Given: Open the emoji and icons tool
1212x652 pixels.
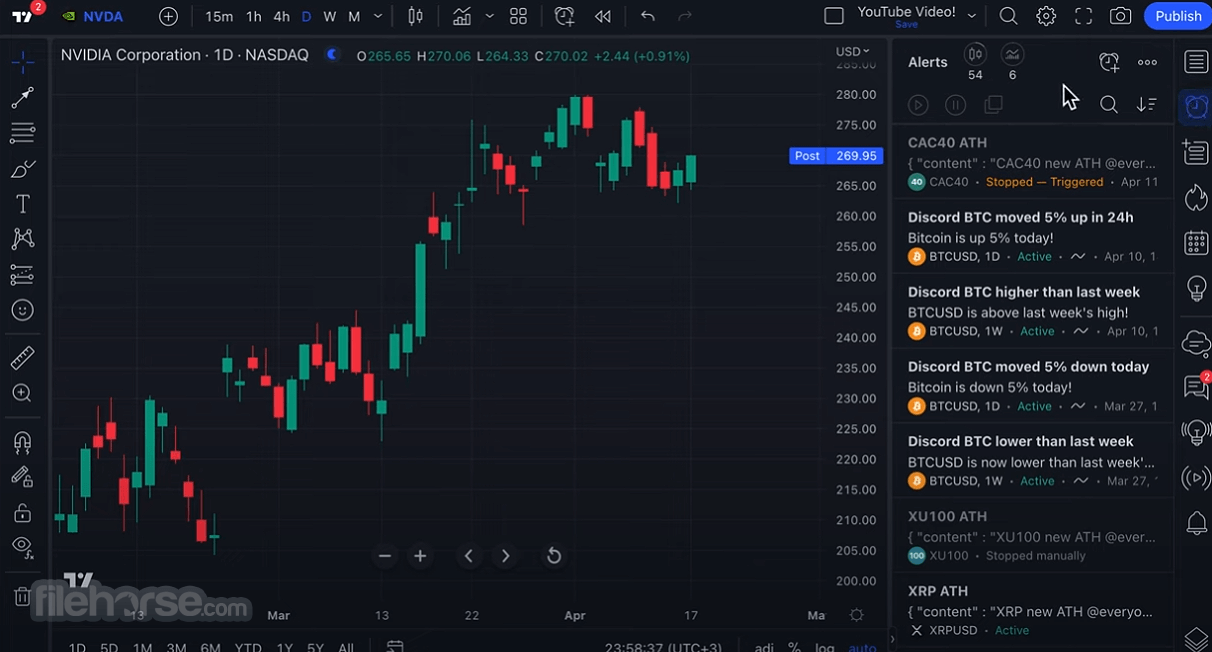Looking at the screenshot, I should [x=22, y=311].
